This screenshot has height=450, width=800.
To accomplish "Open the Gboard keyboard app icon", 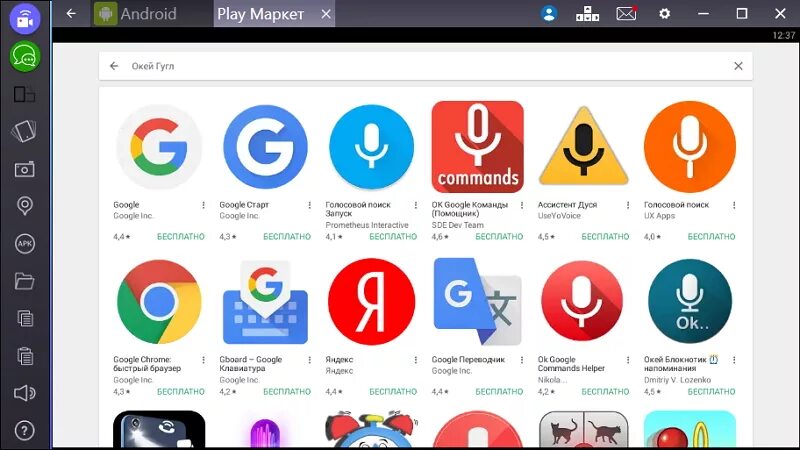I will tap(265, 302).
